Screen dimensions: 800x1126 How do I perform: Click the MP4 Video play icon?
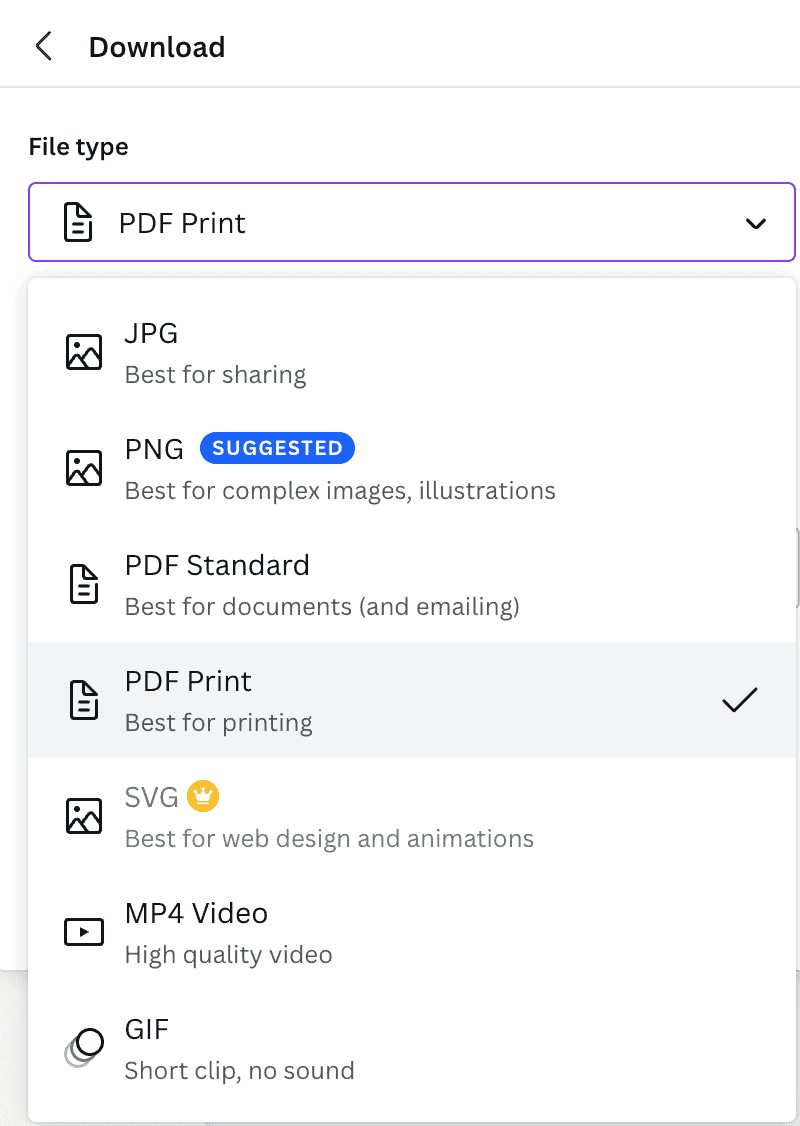[x=84, y=931]
